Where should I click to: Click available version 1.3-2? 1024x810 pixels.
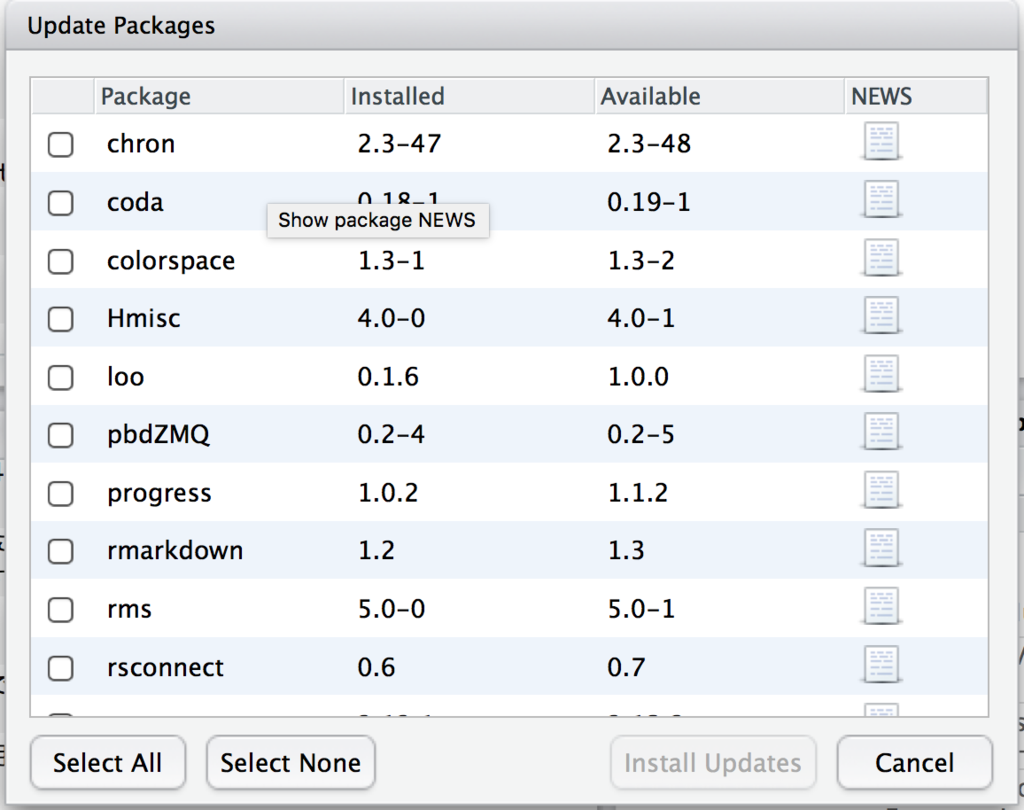641,261
